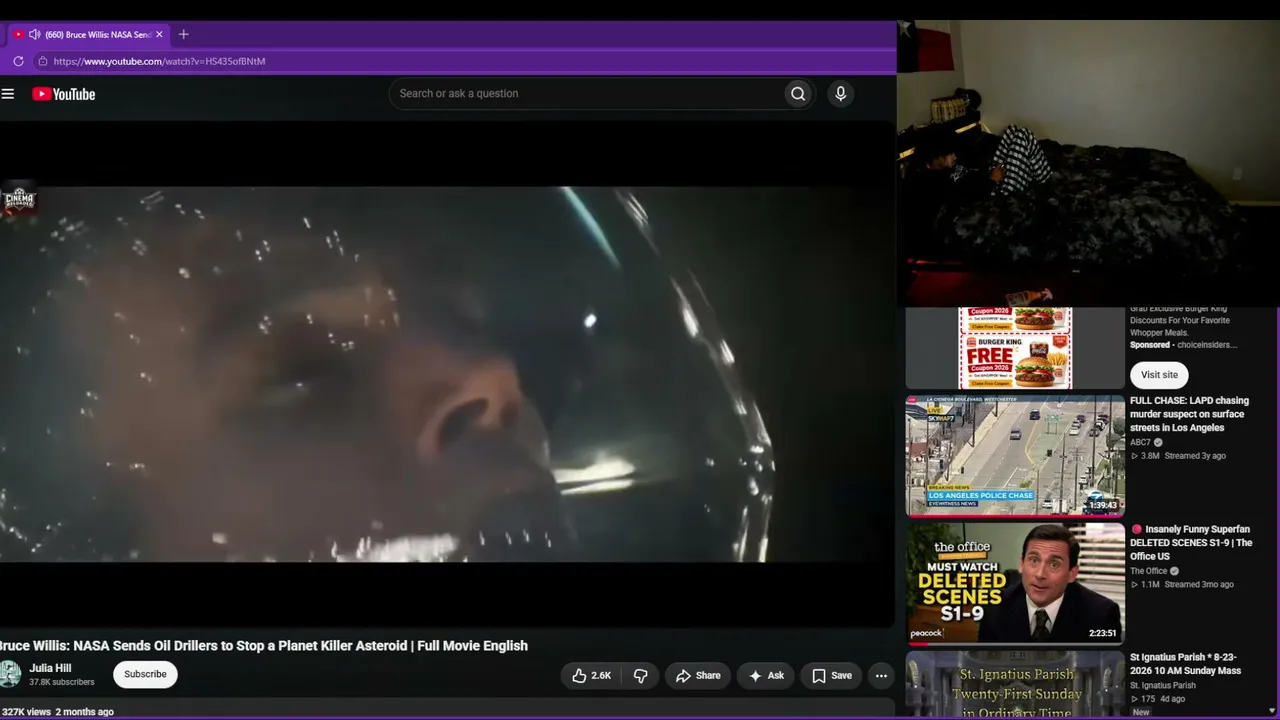The image size is (1280, 720).
Task: Click the 'Sponsored · choiceinsiders' label
Action: click(1183, 345)
